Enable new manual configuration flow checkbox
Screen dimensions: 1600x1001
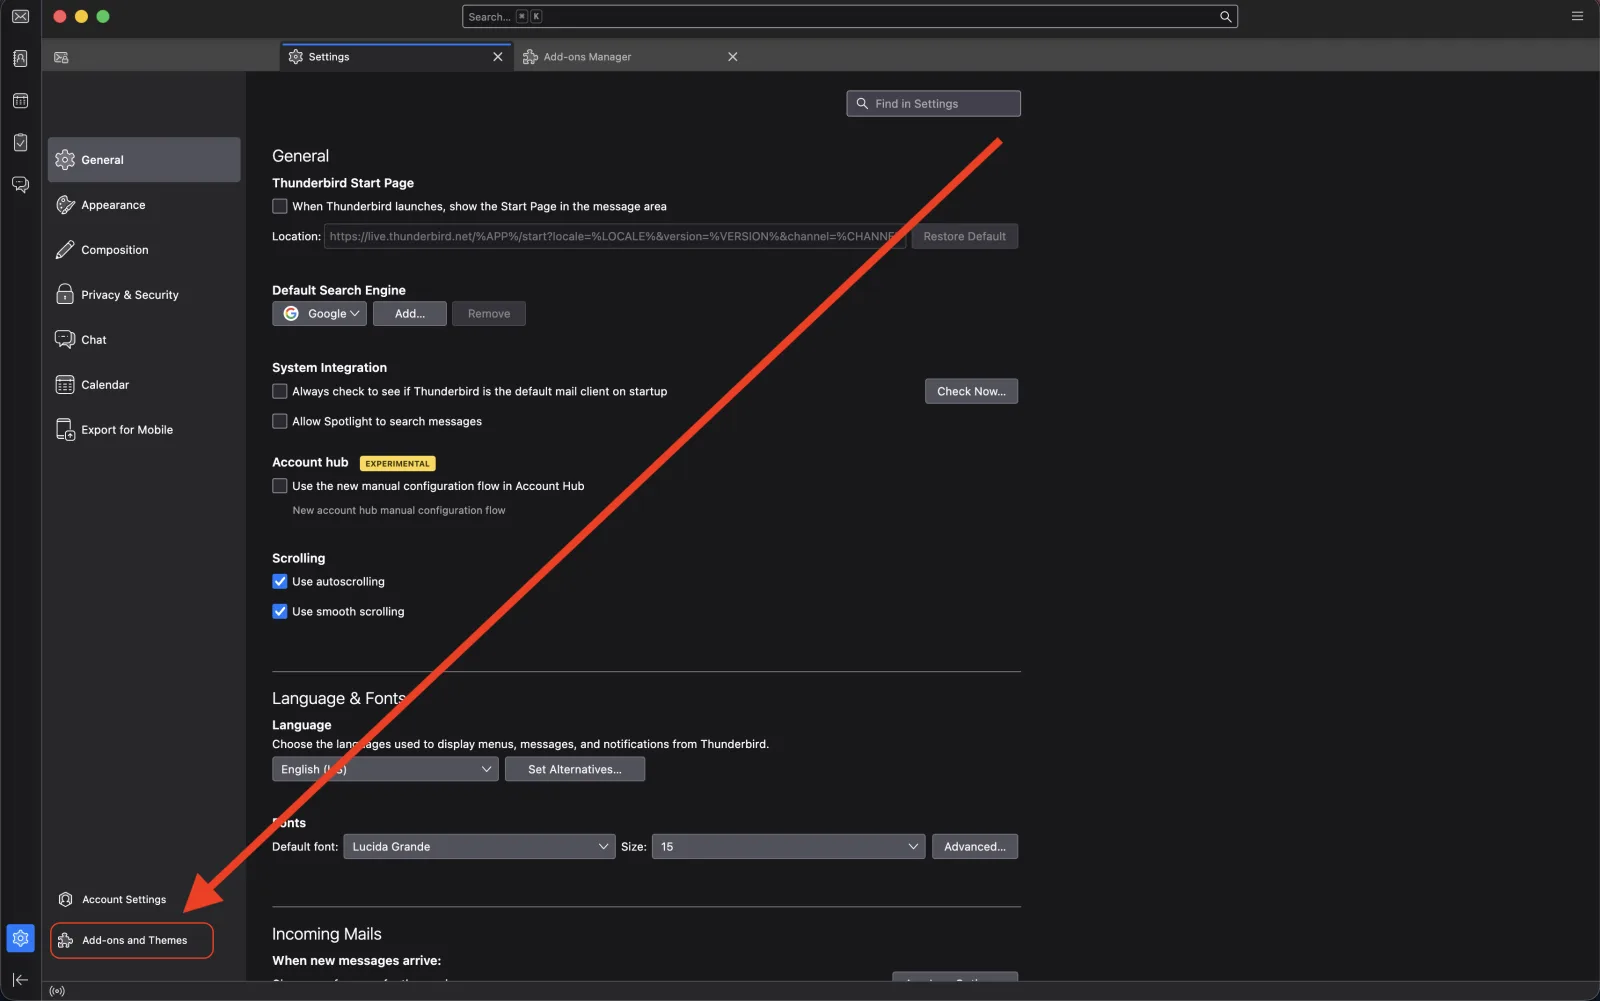(280, 486)
